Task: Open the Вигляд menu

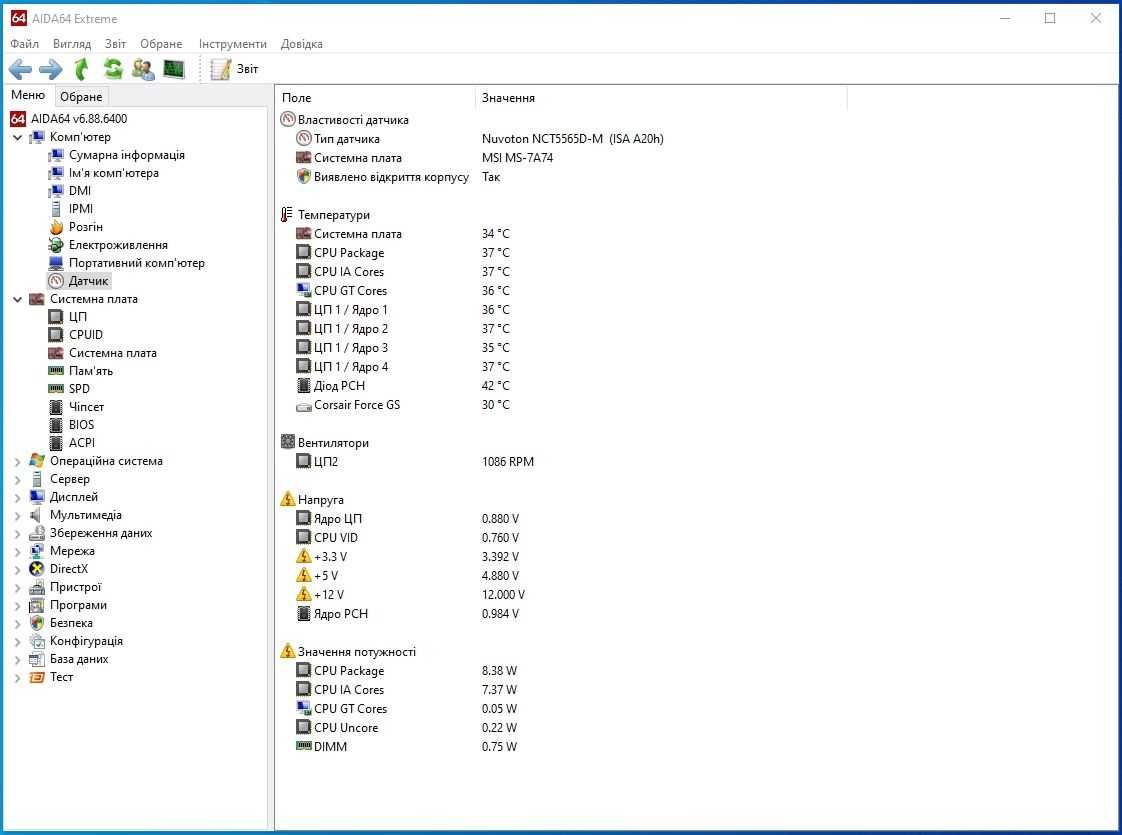Action: [x=72, y=44]
